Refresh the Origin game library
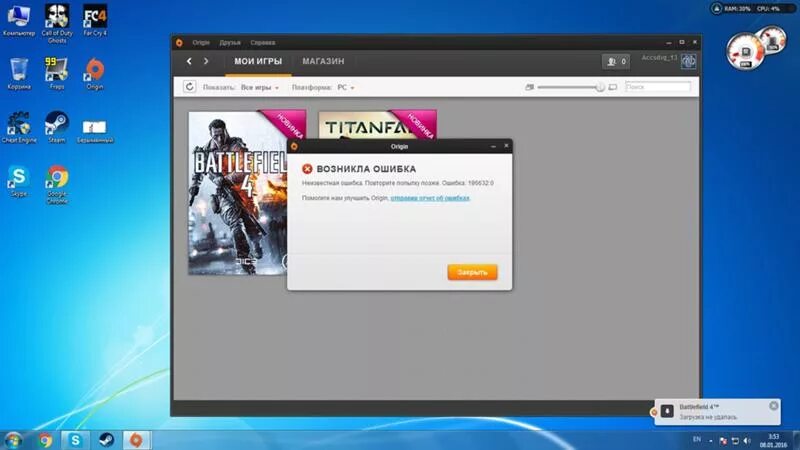Screen dimensions: 800x450 189,87
